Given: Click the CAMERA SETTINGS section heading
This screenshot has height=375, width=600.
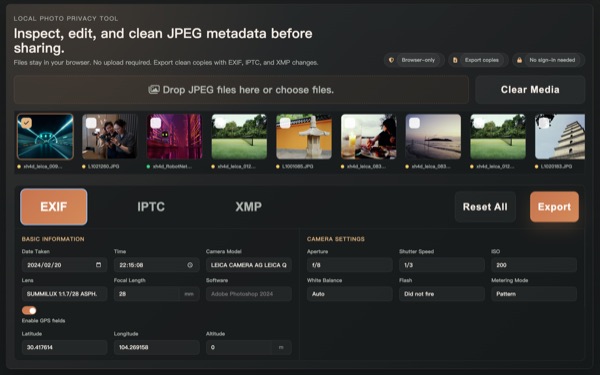Looking at the screenshot, I should coord(336,239).
